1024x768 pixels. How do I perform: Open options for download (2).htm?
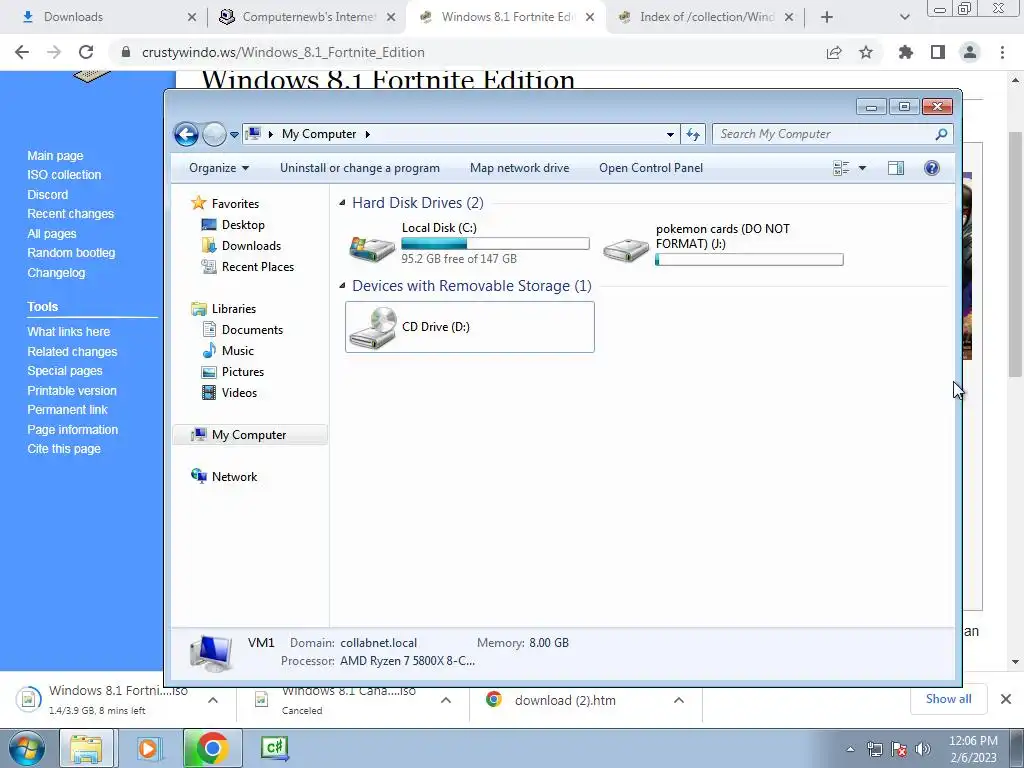(679, 700)
